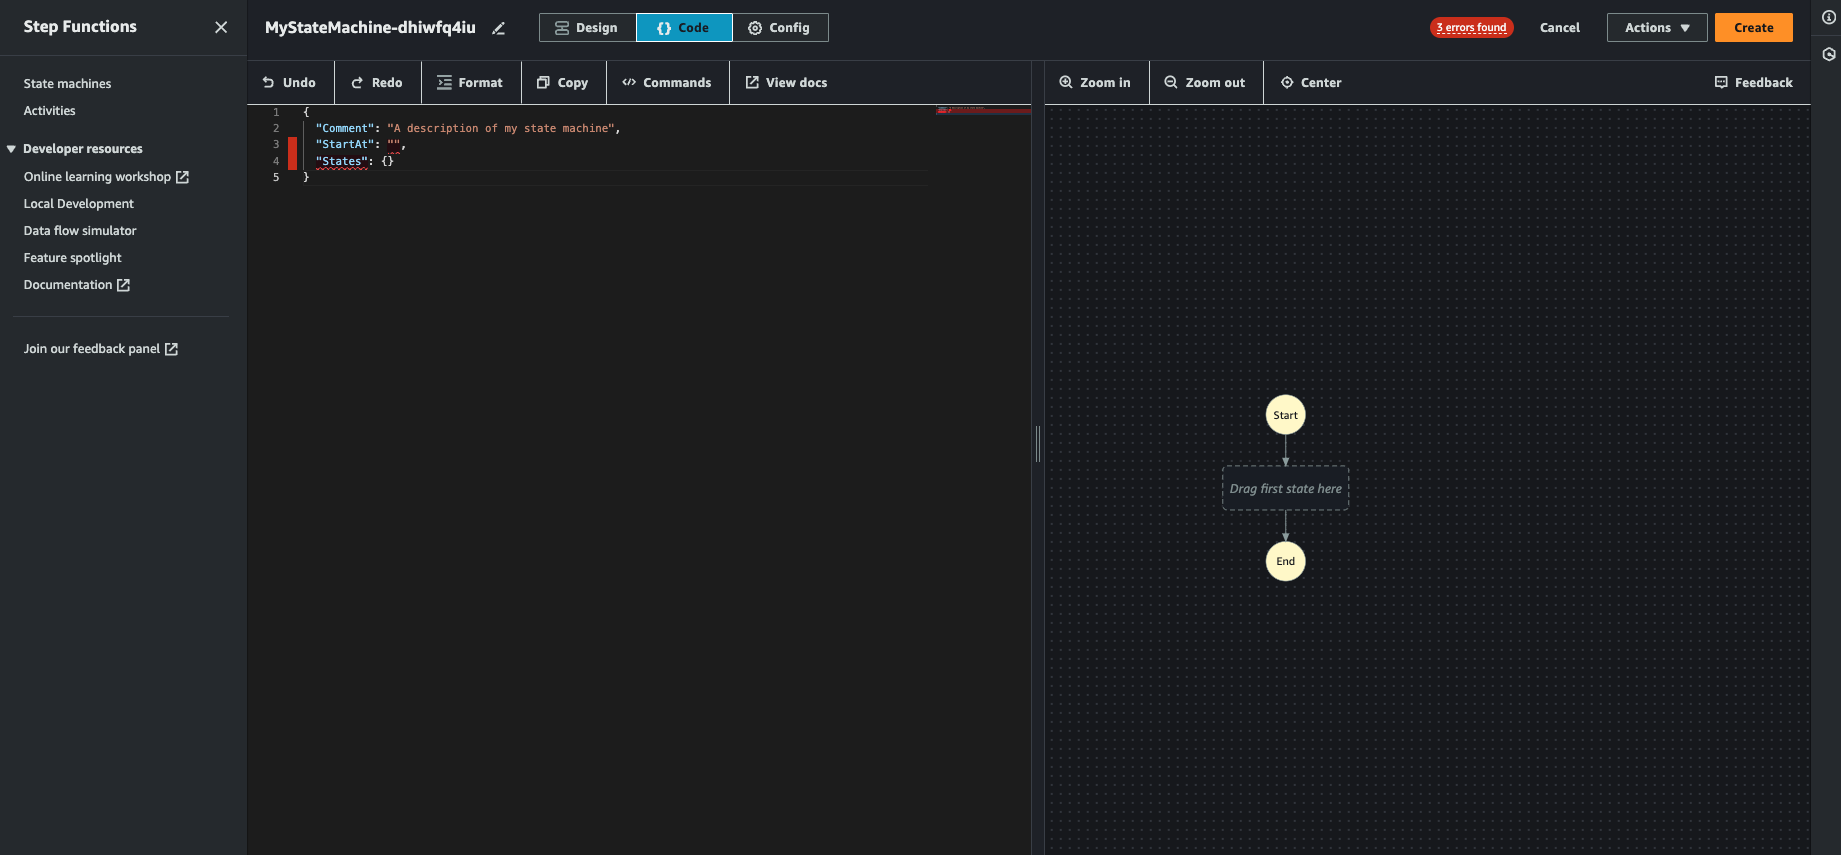The width and height of the screenshot is (1841, 855).
Task: Center the workflow graph
Action: point(1312,83)
